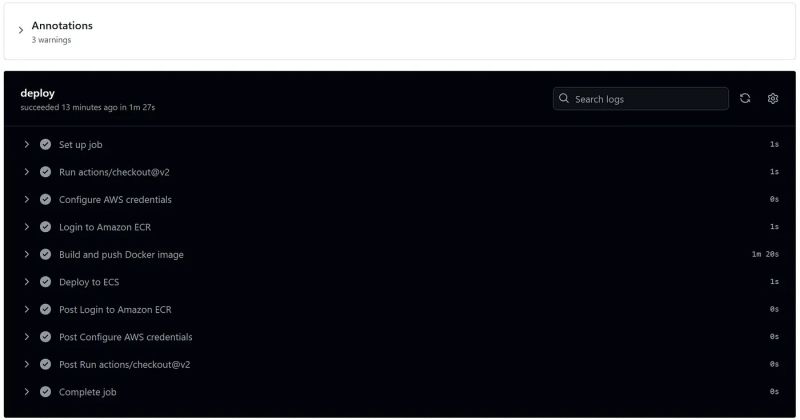Screen dimensions: 800x420
Task: Open the Post Configure AWS credentials log
Action: 125,337
